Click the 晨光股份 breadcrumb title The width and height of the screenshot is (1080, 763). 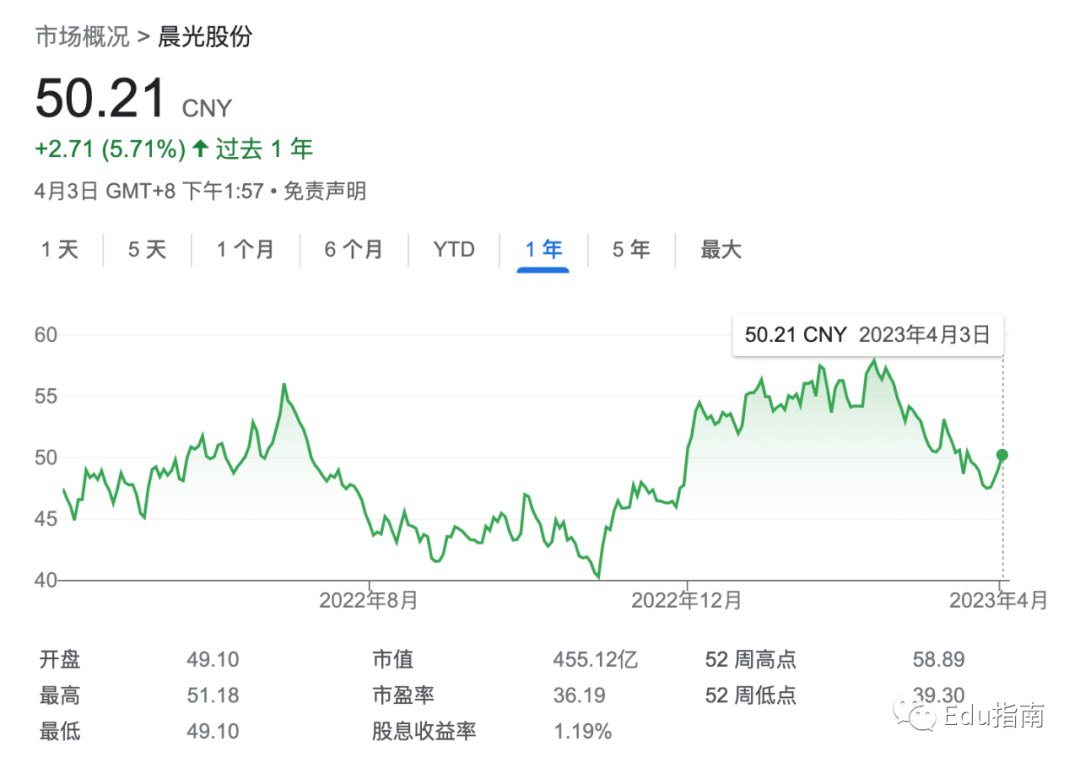[x=205, y=36]
